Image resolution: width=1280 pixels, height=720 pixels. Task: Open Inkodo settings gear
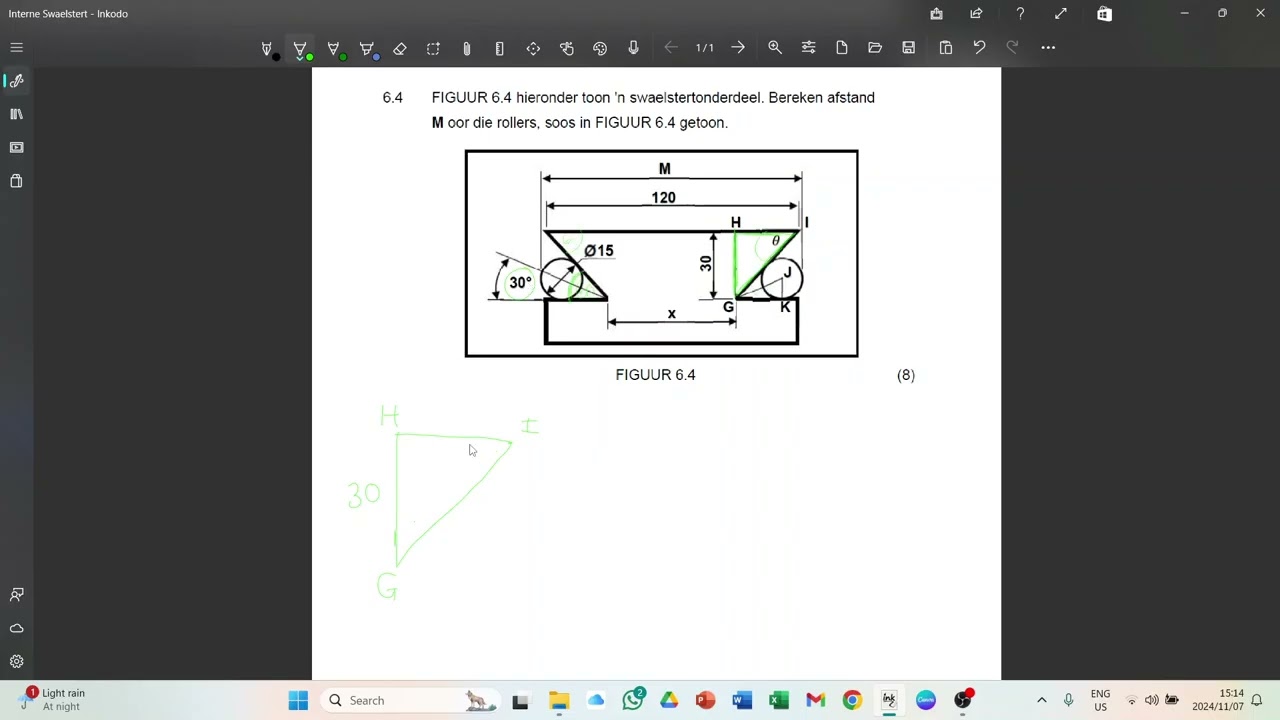click(16, 662)
